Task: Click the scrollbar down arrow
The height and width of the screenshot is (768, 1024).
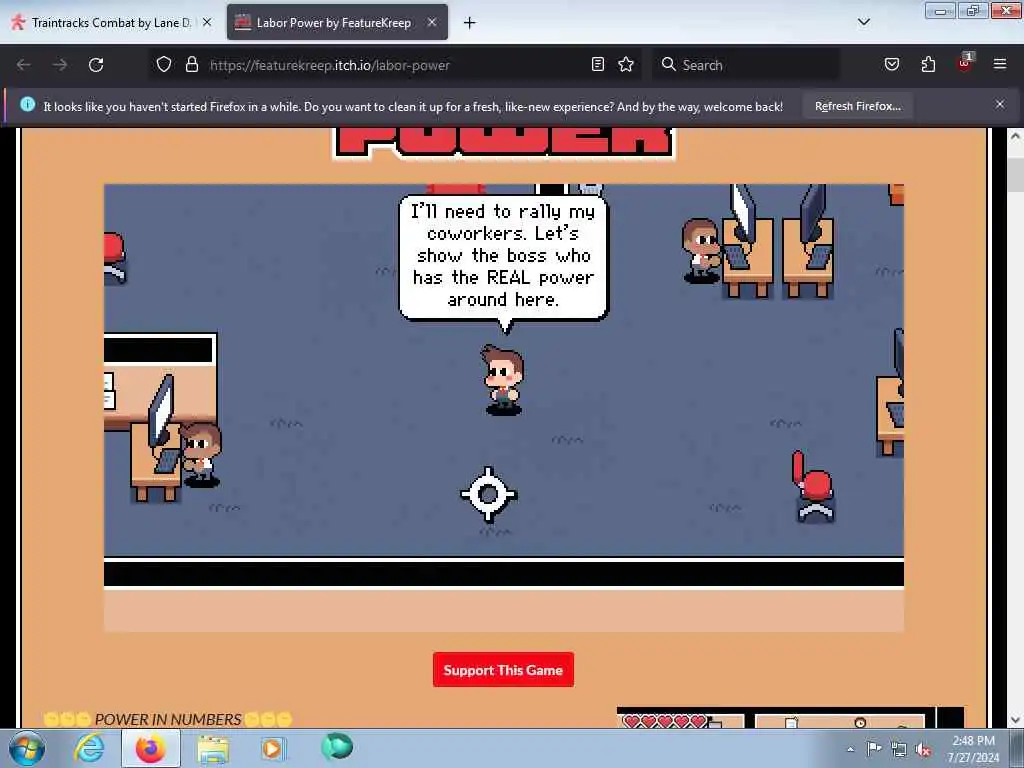Action: [x=1015, y=720]
